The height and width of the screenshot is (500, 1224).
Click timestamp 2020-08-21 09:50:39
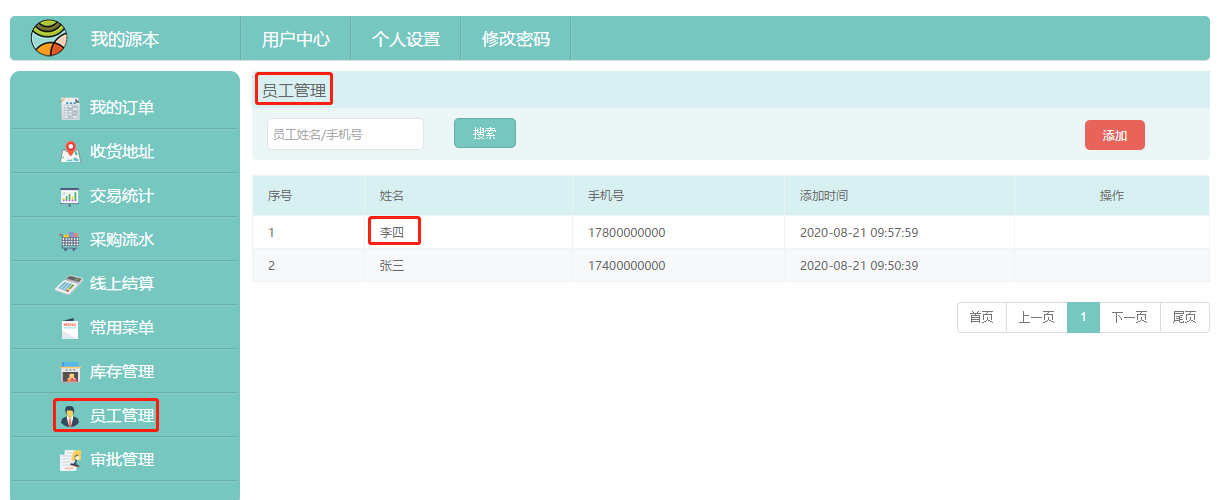click(x=859, y=265)
